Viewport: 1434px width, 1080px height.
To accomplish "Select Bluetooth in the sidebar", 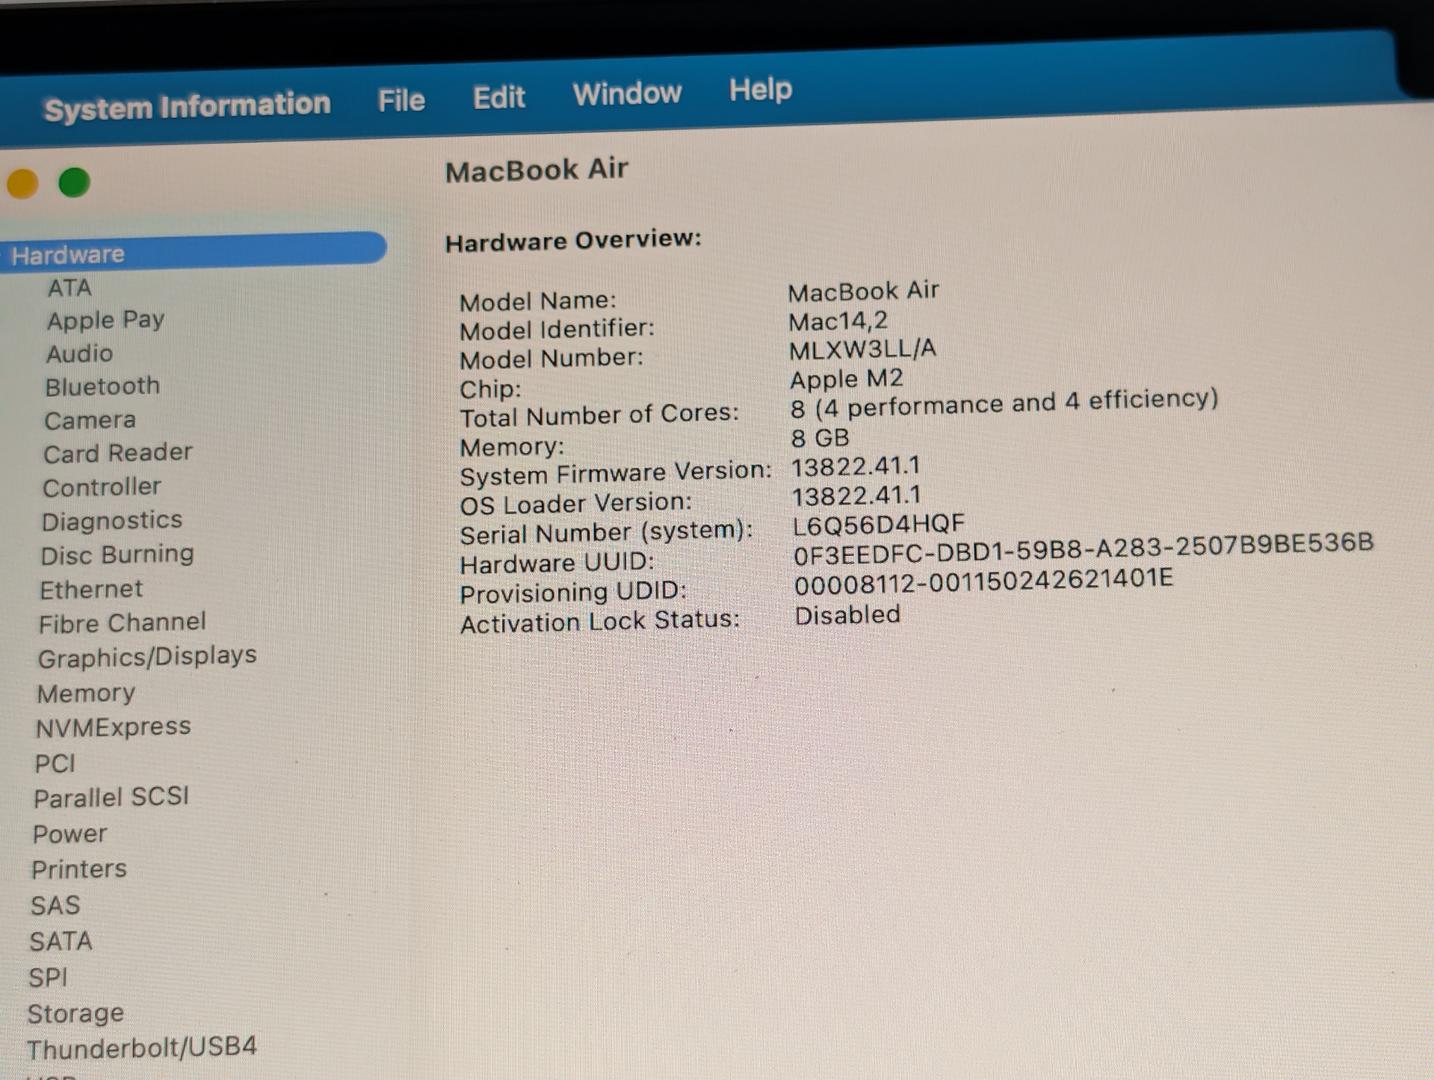I will click(x=102, y=386).
